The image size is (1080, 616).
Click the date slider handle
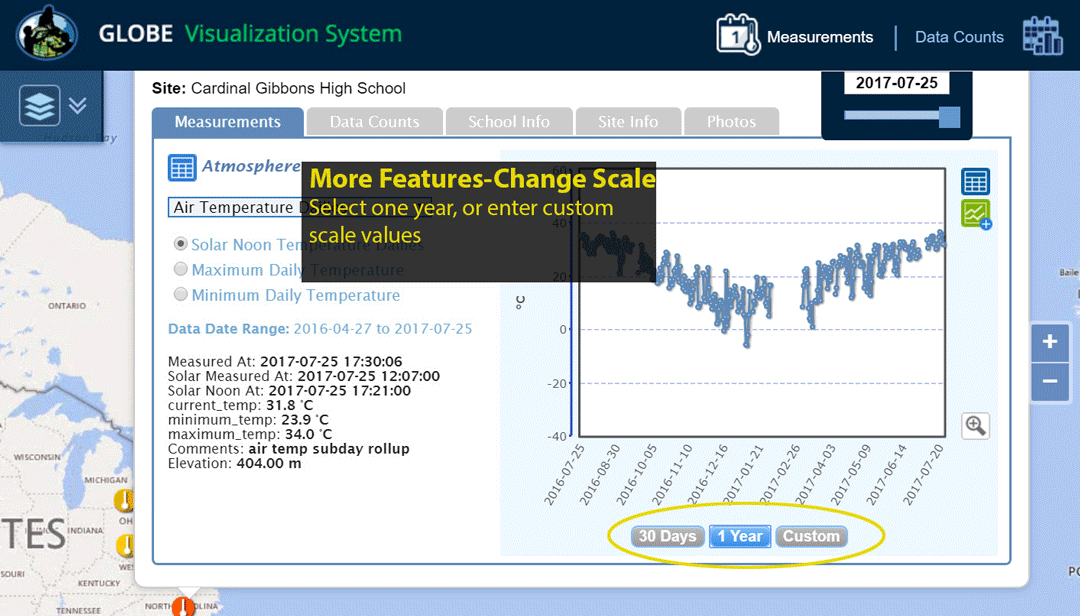pyautogui.click(x=949, y=116)
